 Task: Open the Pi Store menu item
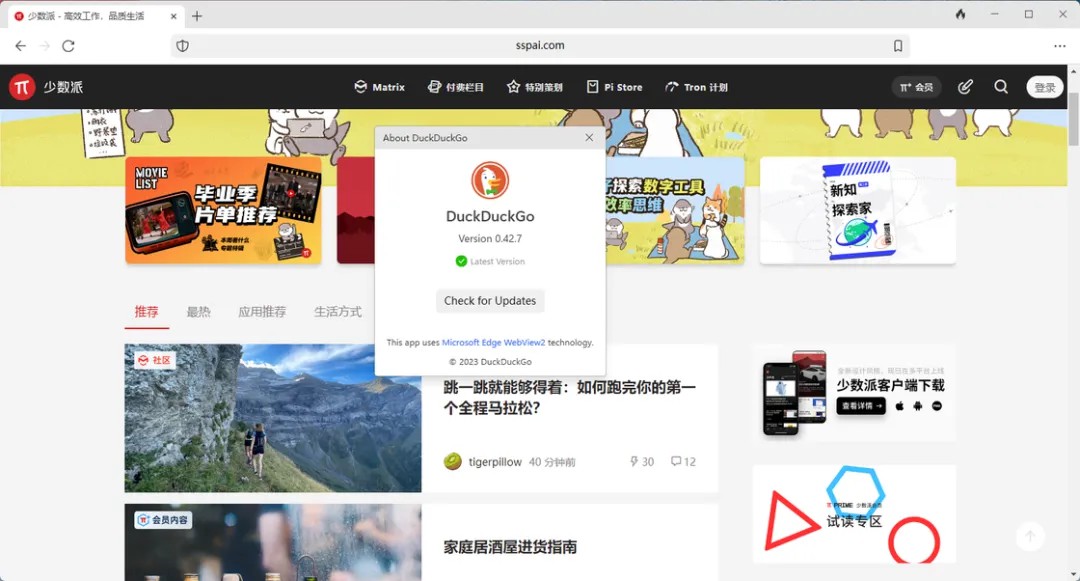[614, 87]
